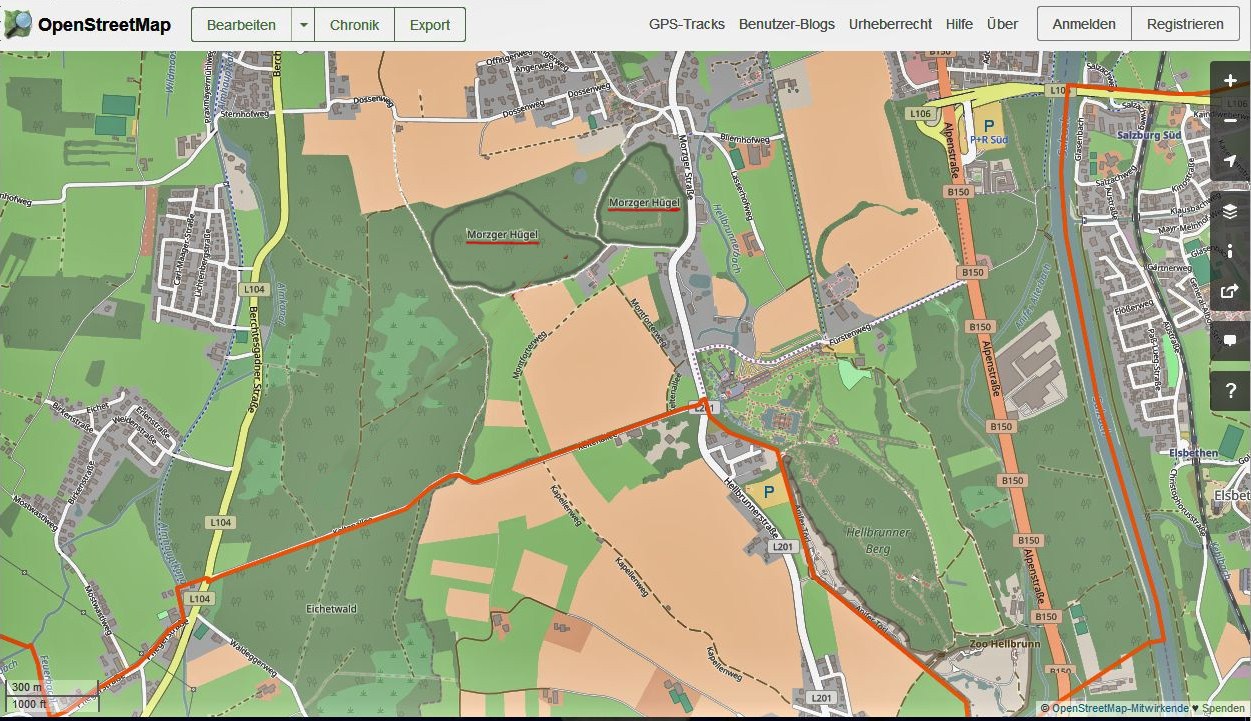The height and width of the screenshot is (721, 1251).
Task: Click the show my location arrow icon
Action: 1230,162
